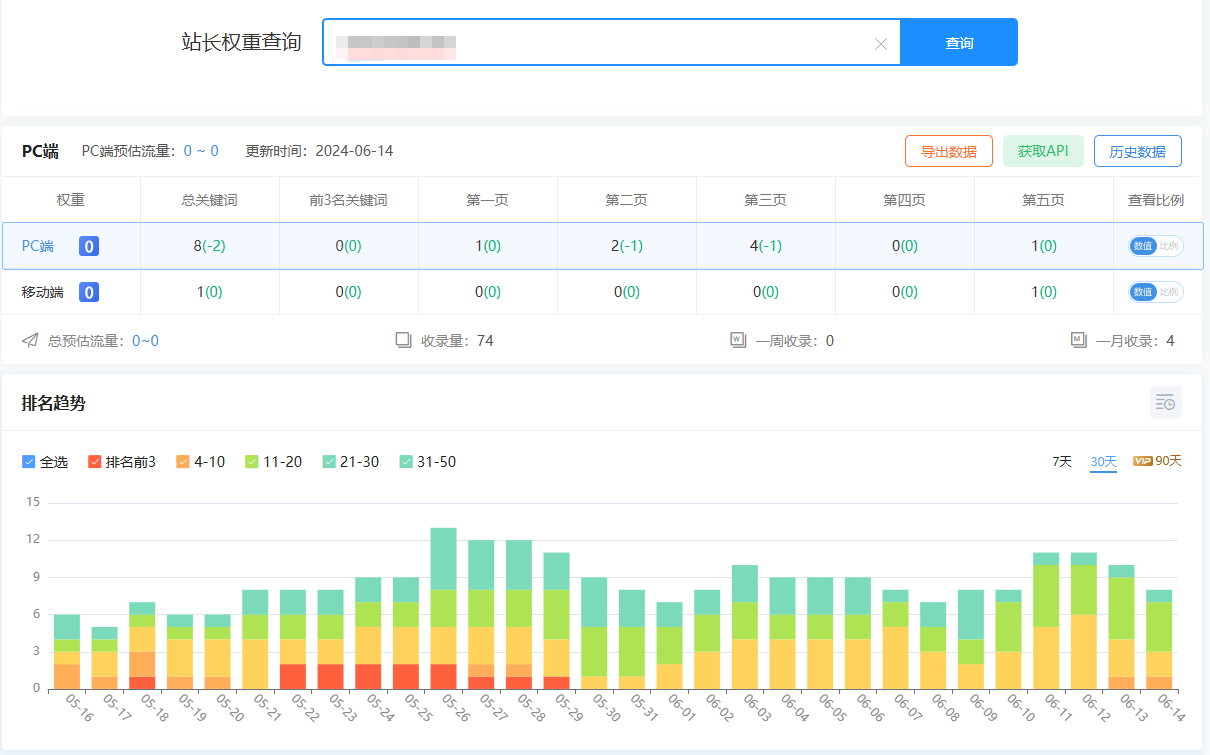Click the PC端 row link
The image size is (1210, 755).
click(38, 246)
